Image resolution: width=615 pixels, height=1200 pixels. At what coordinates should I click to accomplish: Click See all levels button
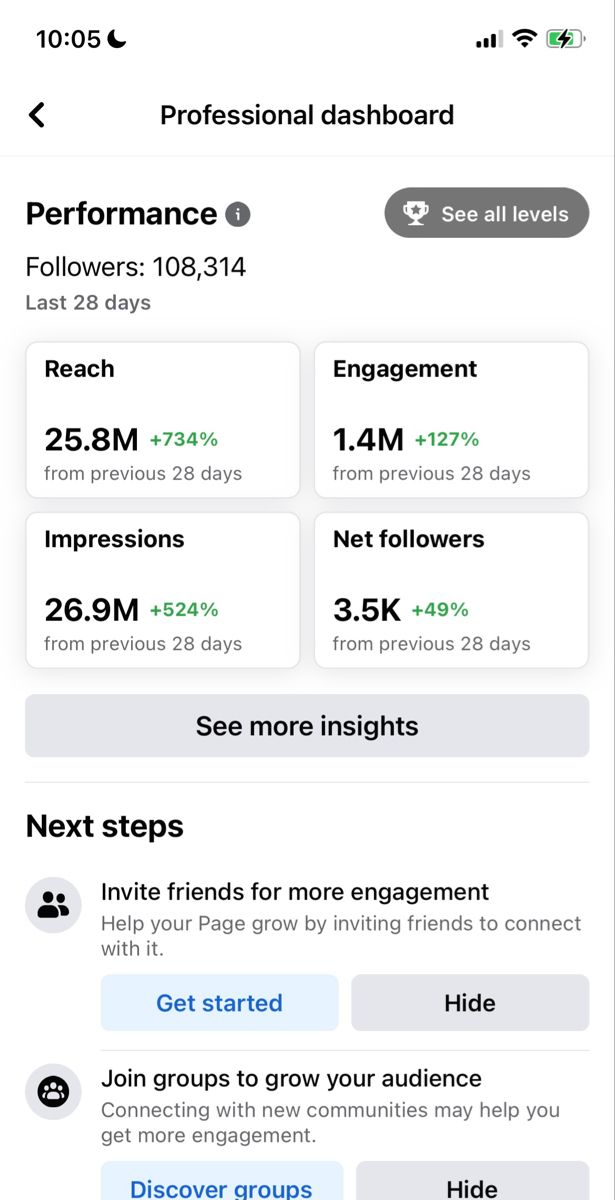[x=487, y=213]
